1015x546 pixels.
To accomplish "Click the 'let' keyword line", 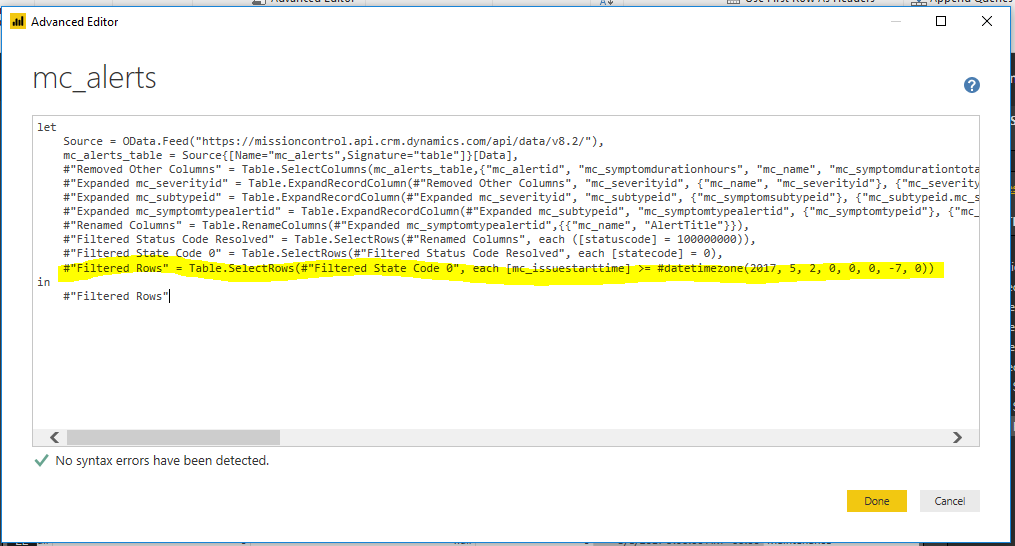I will (47, 127).
